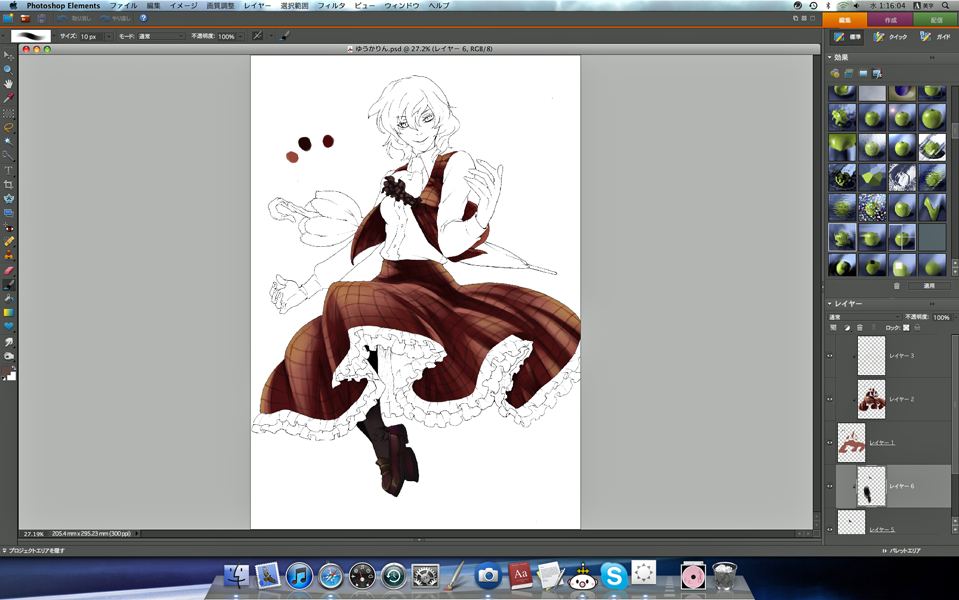
Task: Select the Eyedropper tool
Action: coord(9,98)
